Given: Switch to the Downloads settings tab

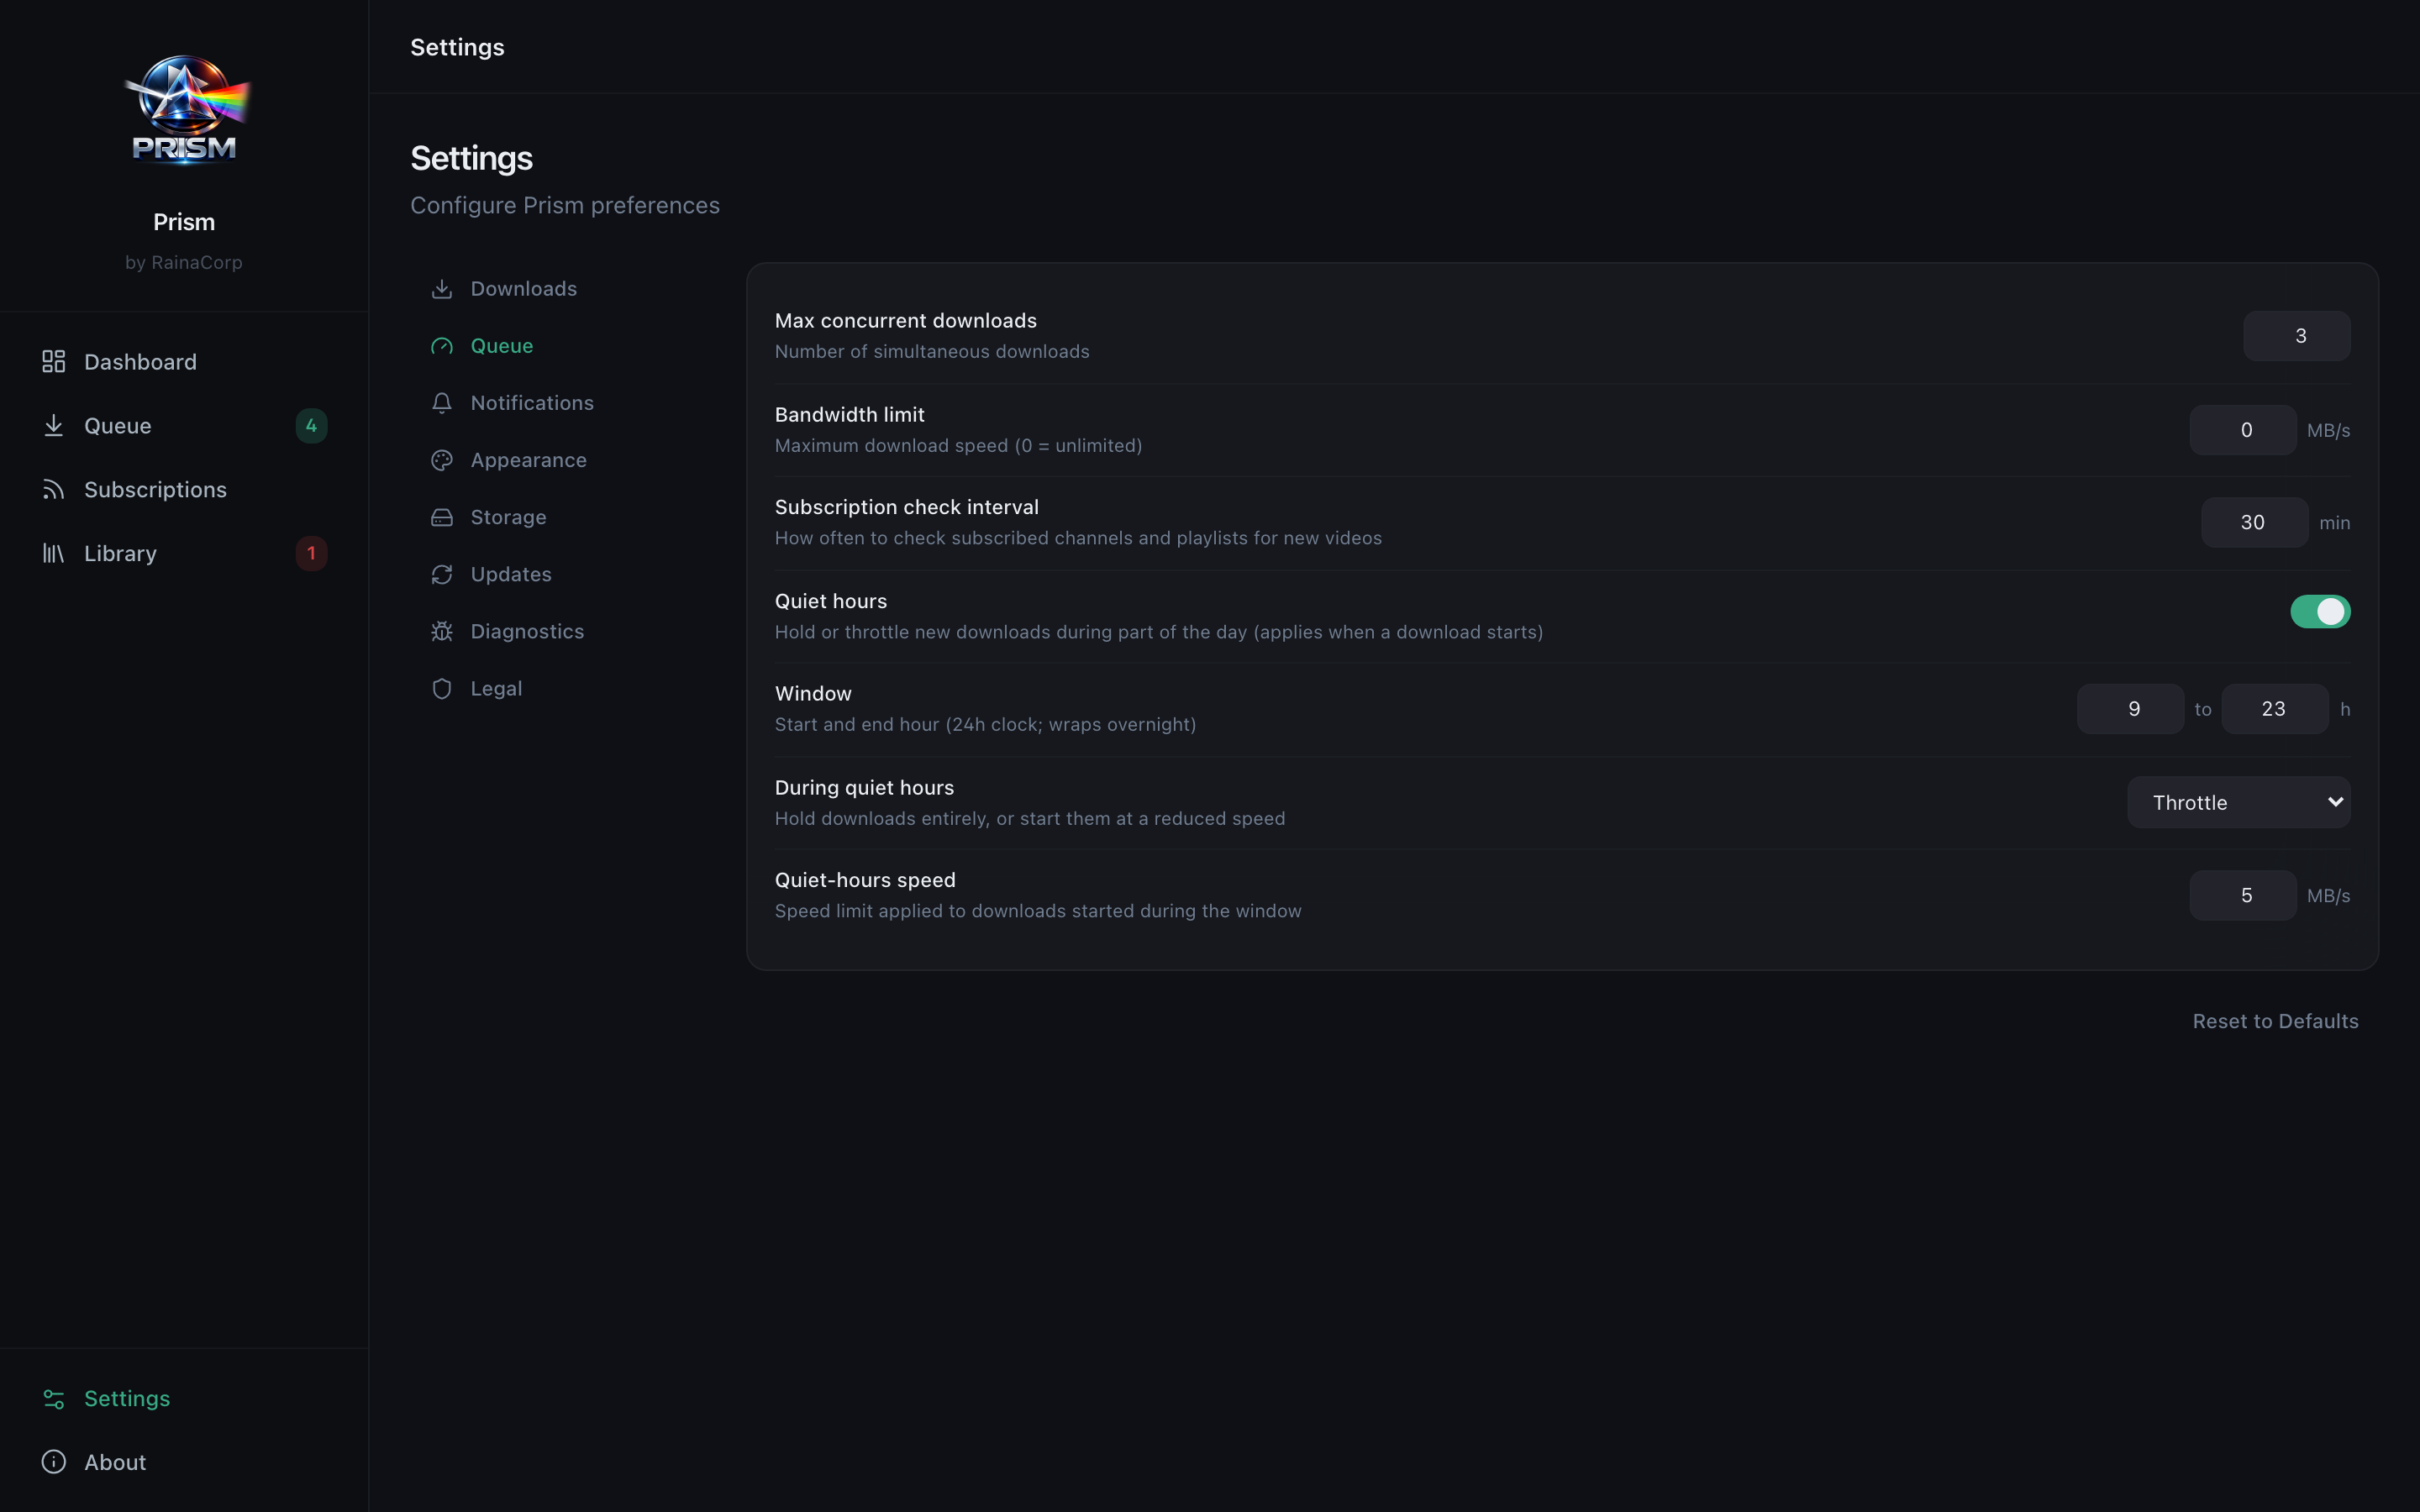Looking at the screenshot, I should coord(560,289).
